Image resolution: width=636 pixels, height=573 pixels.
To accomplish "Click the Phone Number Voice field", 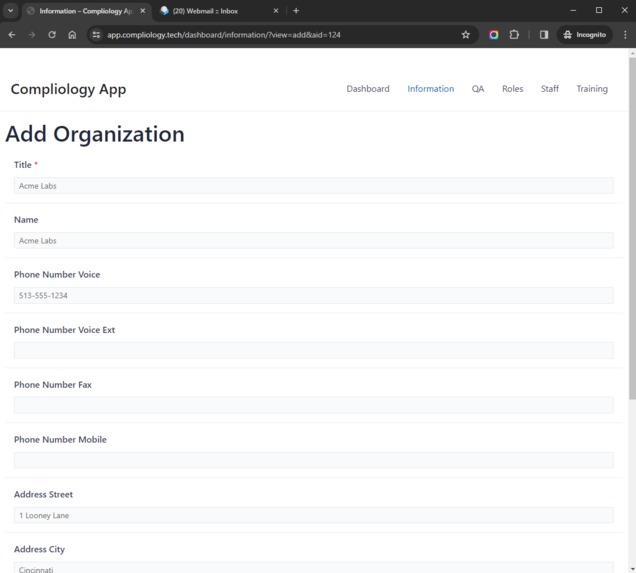I will (x=314, y=295).
